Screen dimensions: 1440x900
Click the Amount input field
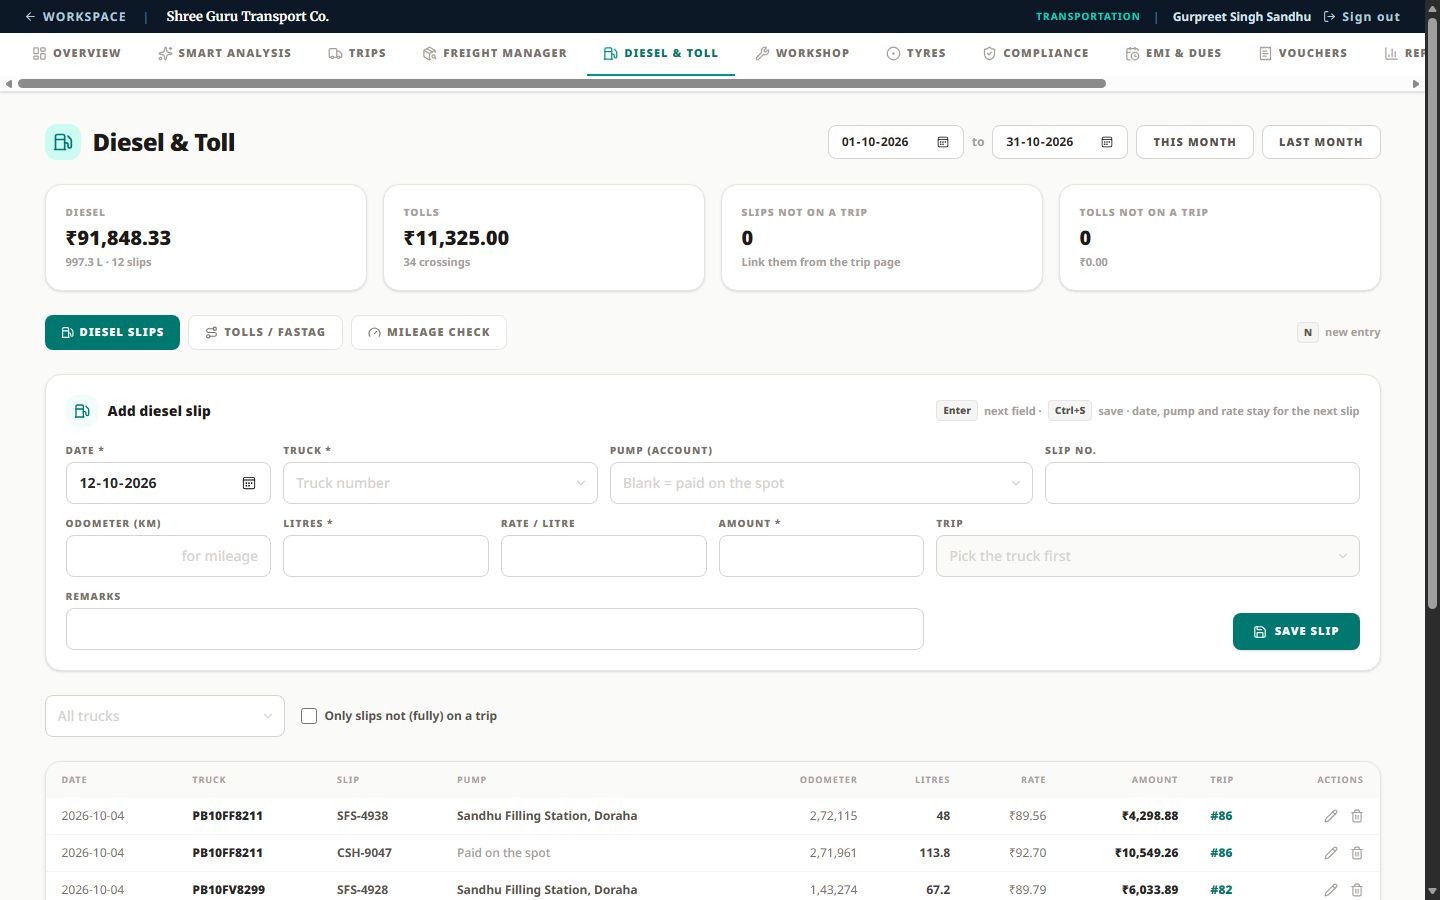pyautogui.click(x=821, y=556)
